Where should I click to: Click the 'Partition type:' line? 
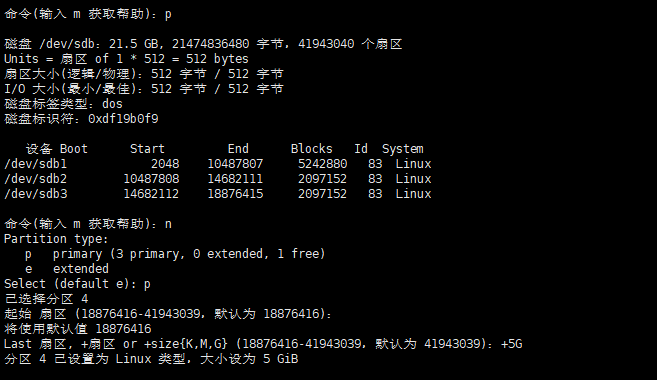(x=57, y=239)
